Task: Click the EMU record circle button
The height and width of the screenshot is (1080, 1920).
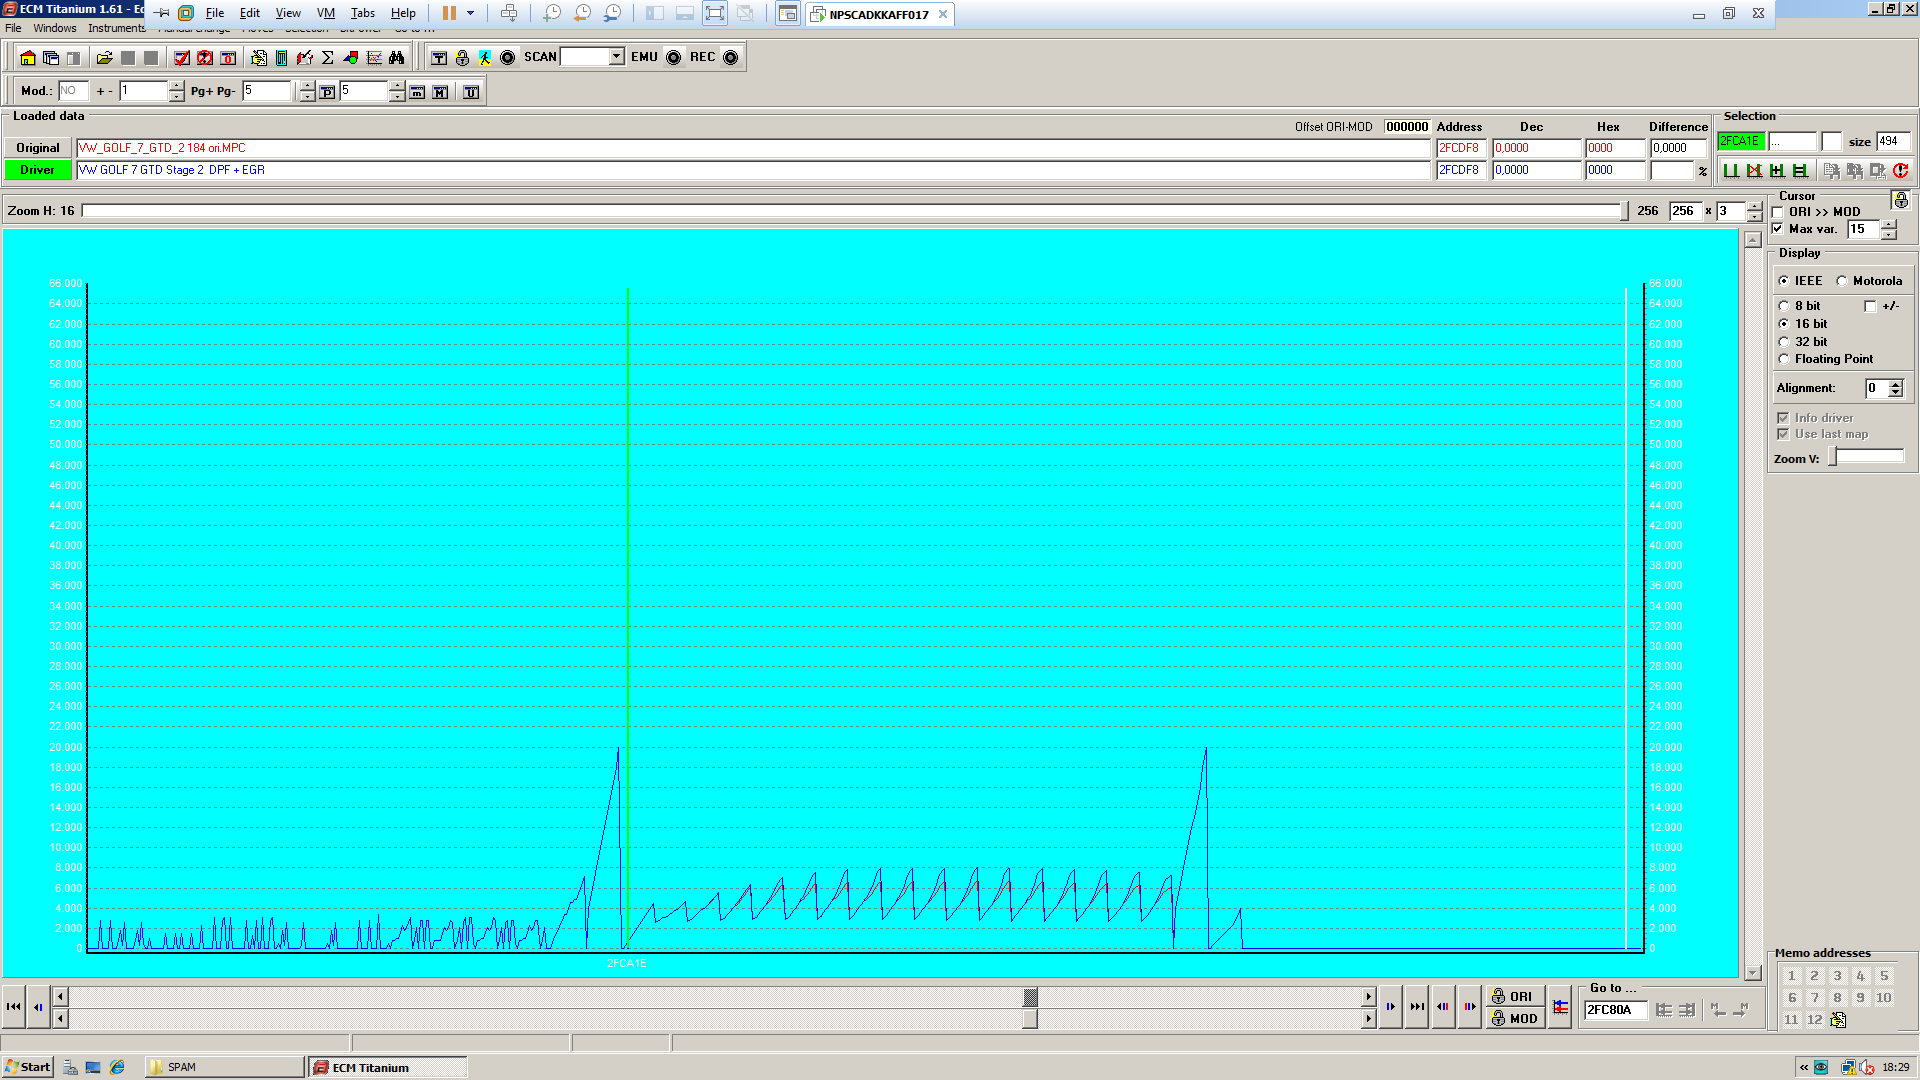Action: click(x=674, y=58)
